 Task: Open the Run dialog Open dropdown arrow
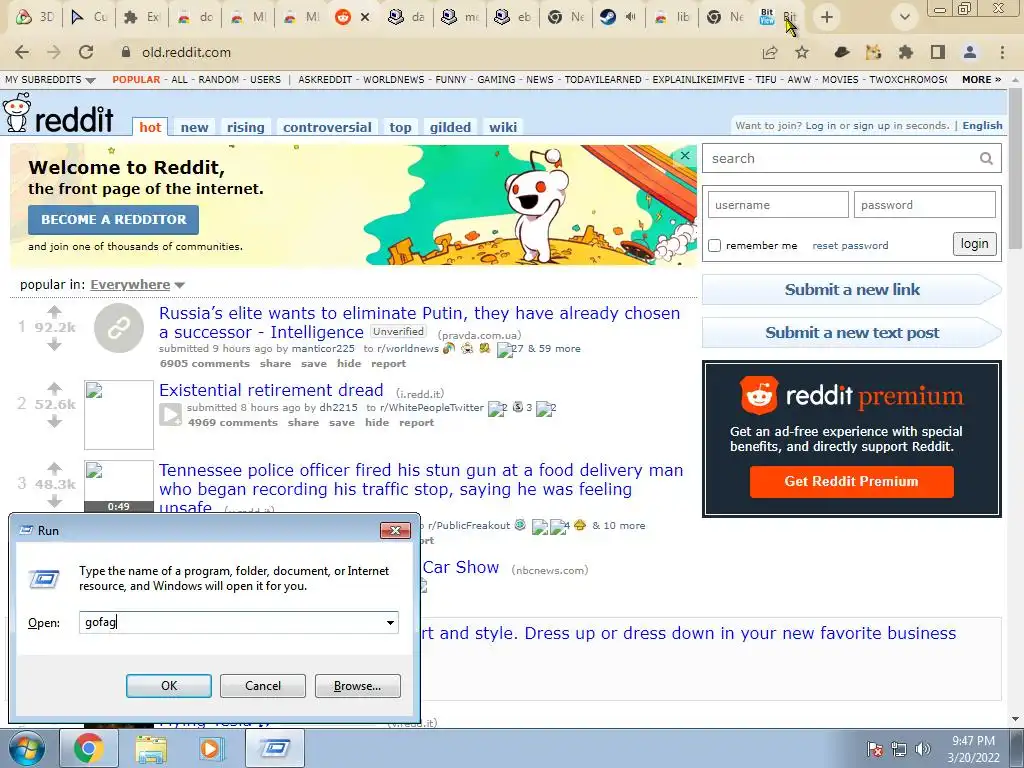[390, 622]
